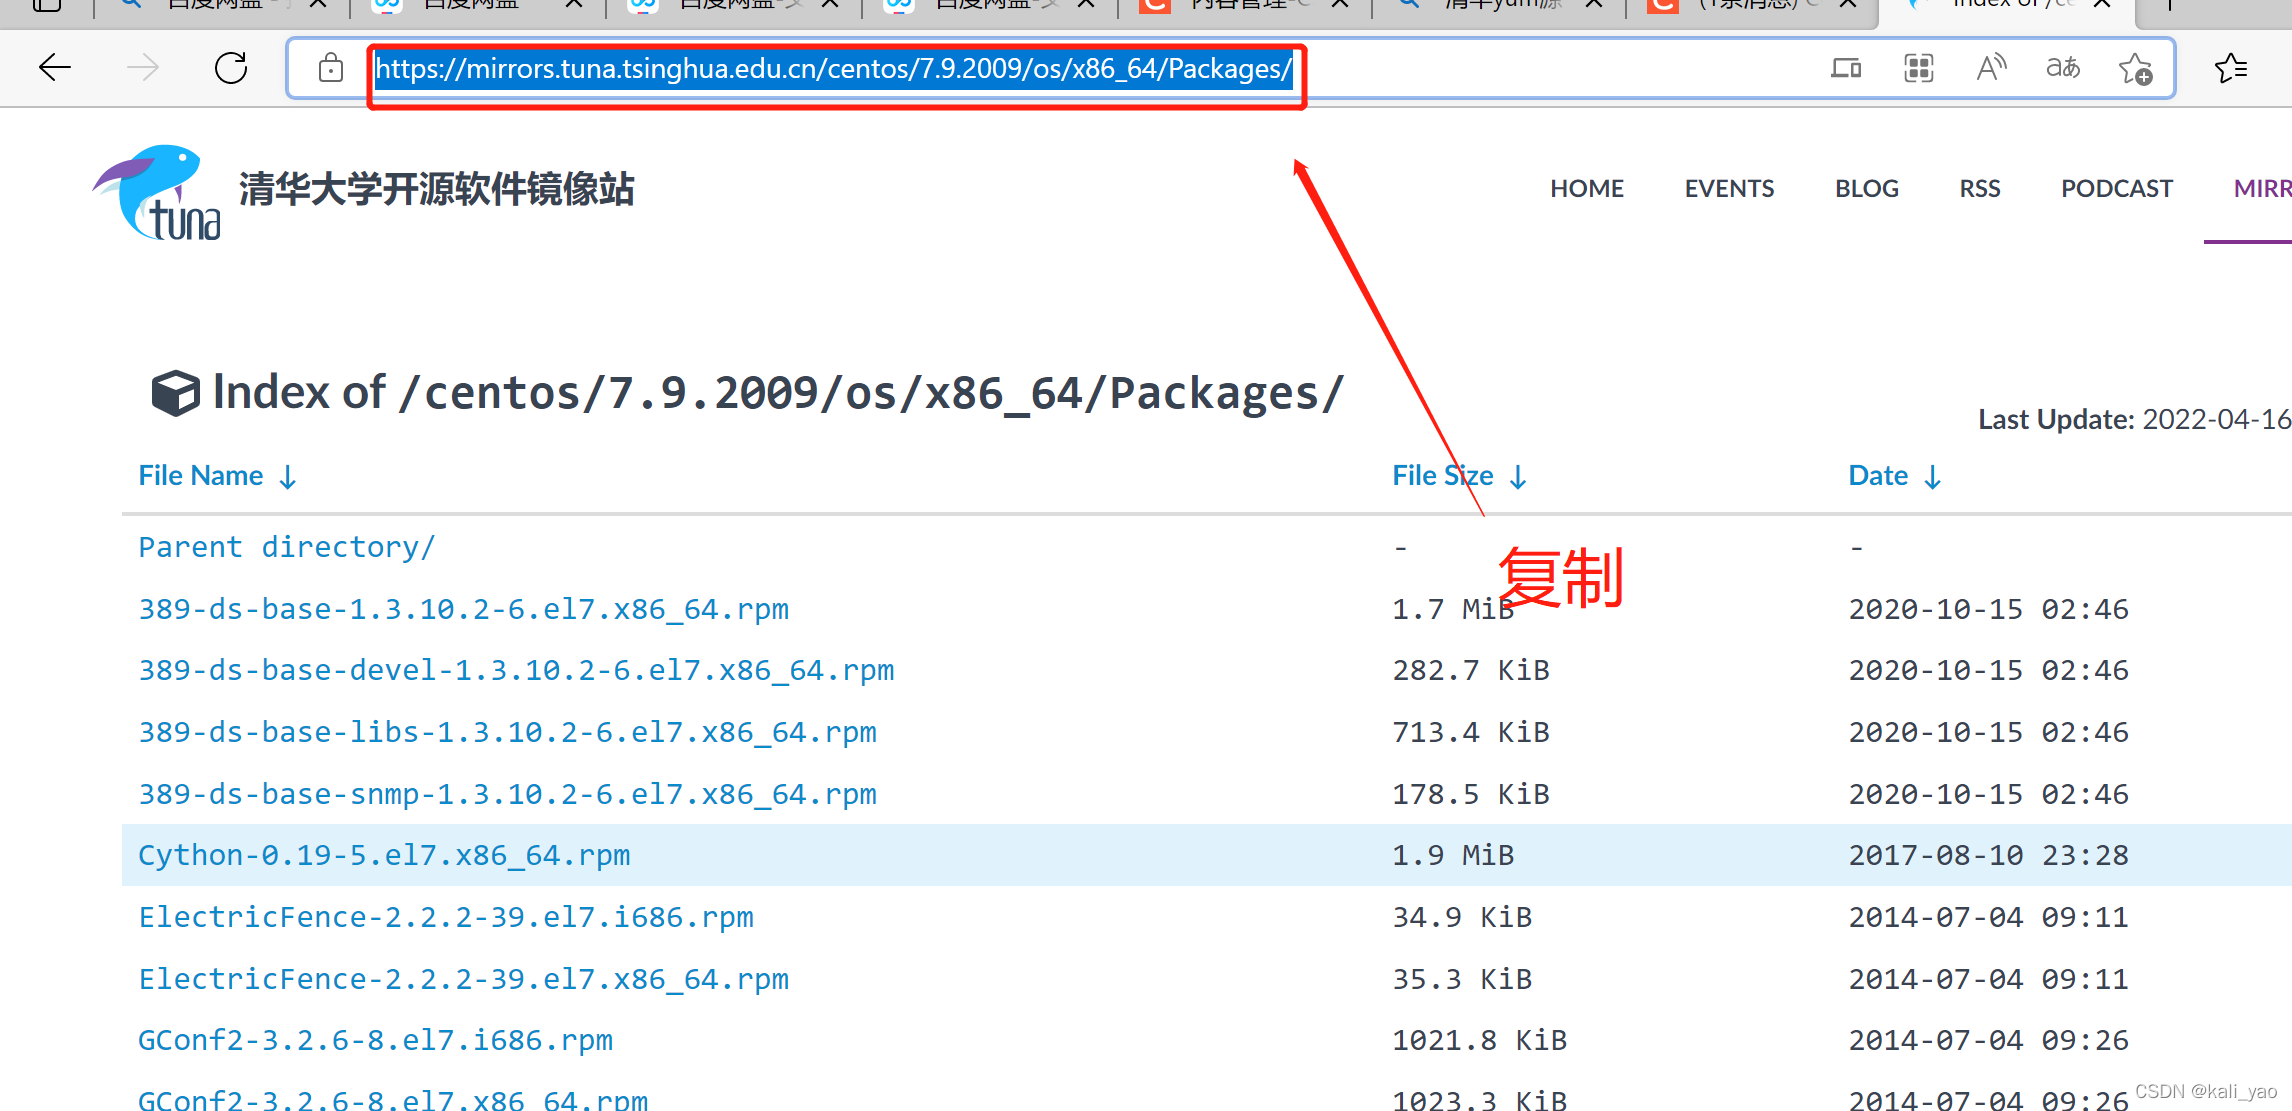
Task: Click the page refresh icon
Action: coord(231,68)
